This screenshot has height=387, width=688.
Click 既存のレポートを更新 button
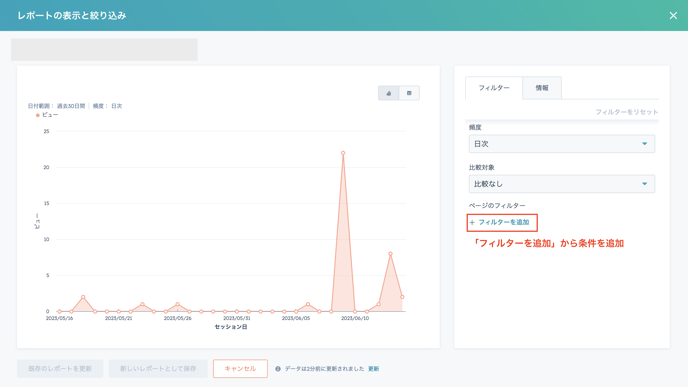pos(60,369)
